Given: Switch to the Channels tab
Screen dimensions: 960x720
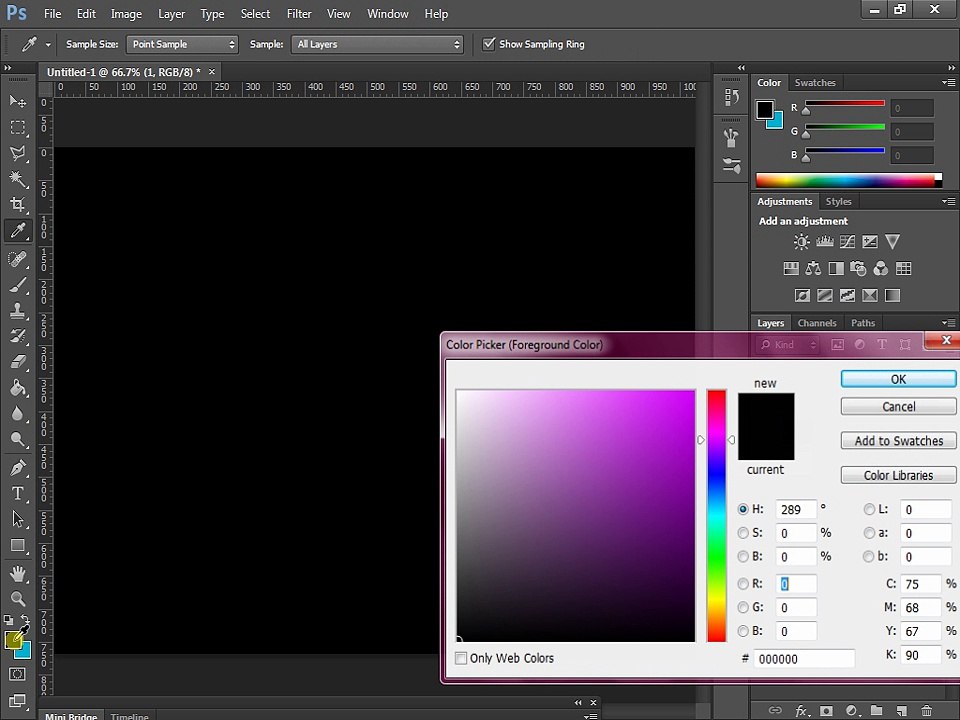Looking at the screenshot, I should (x=817, y=323).
